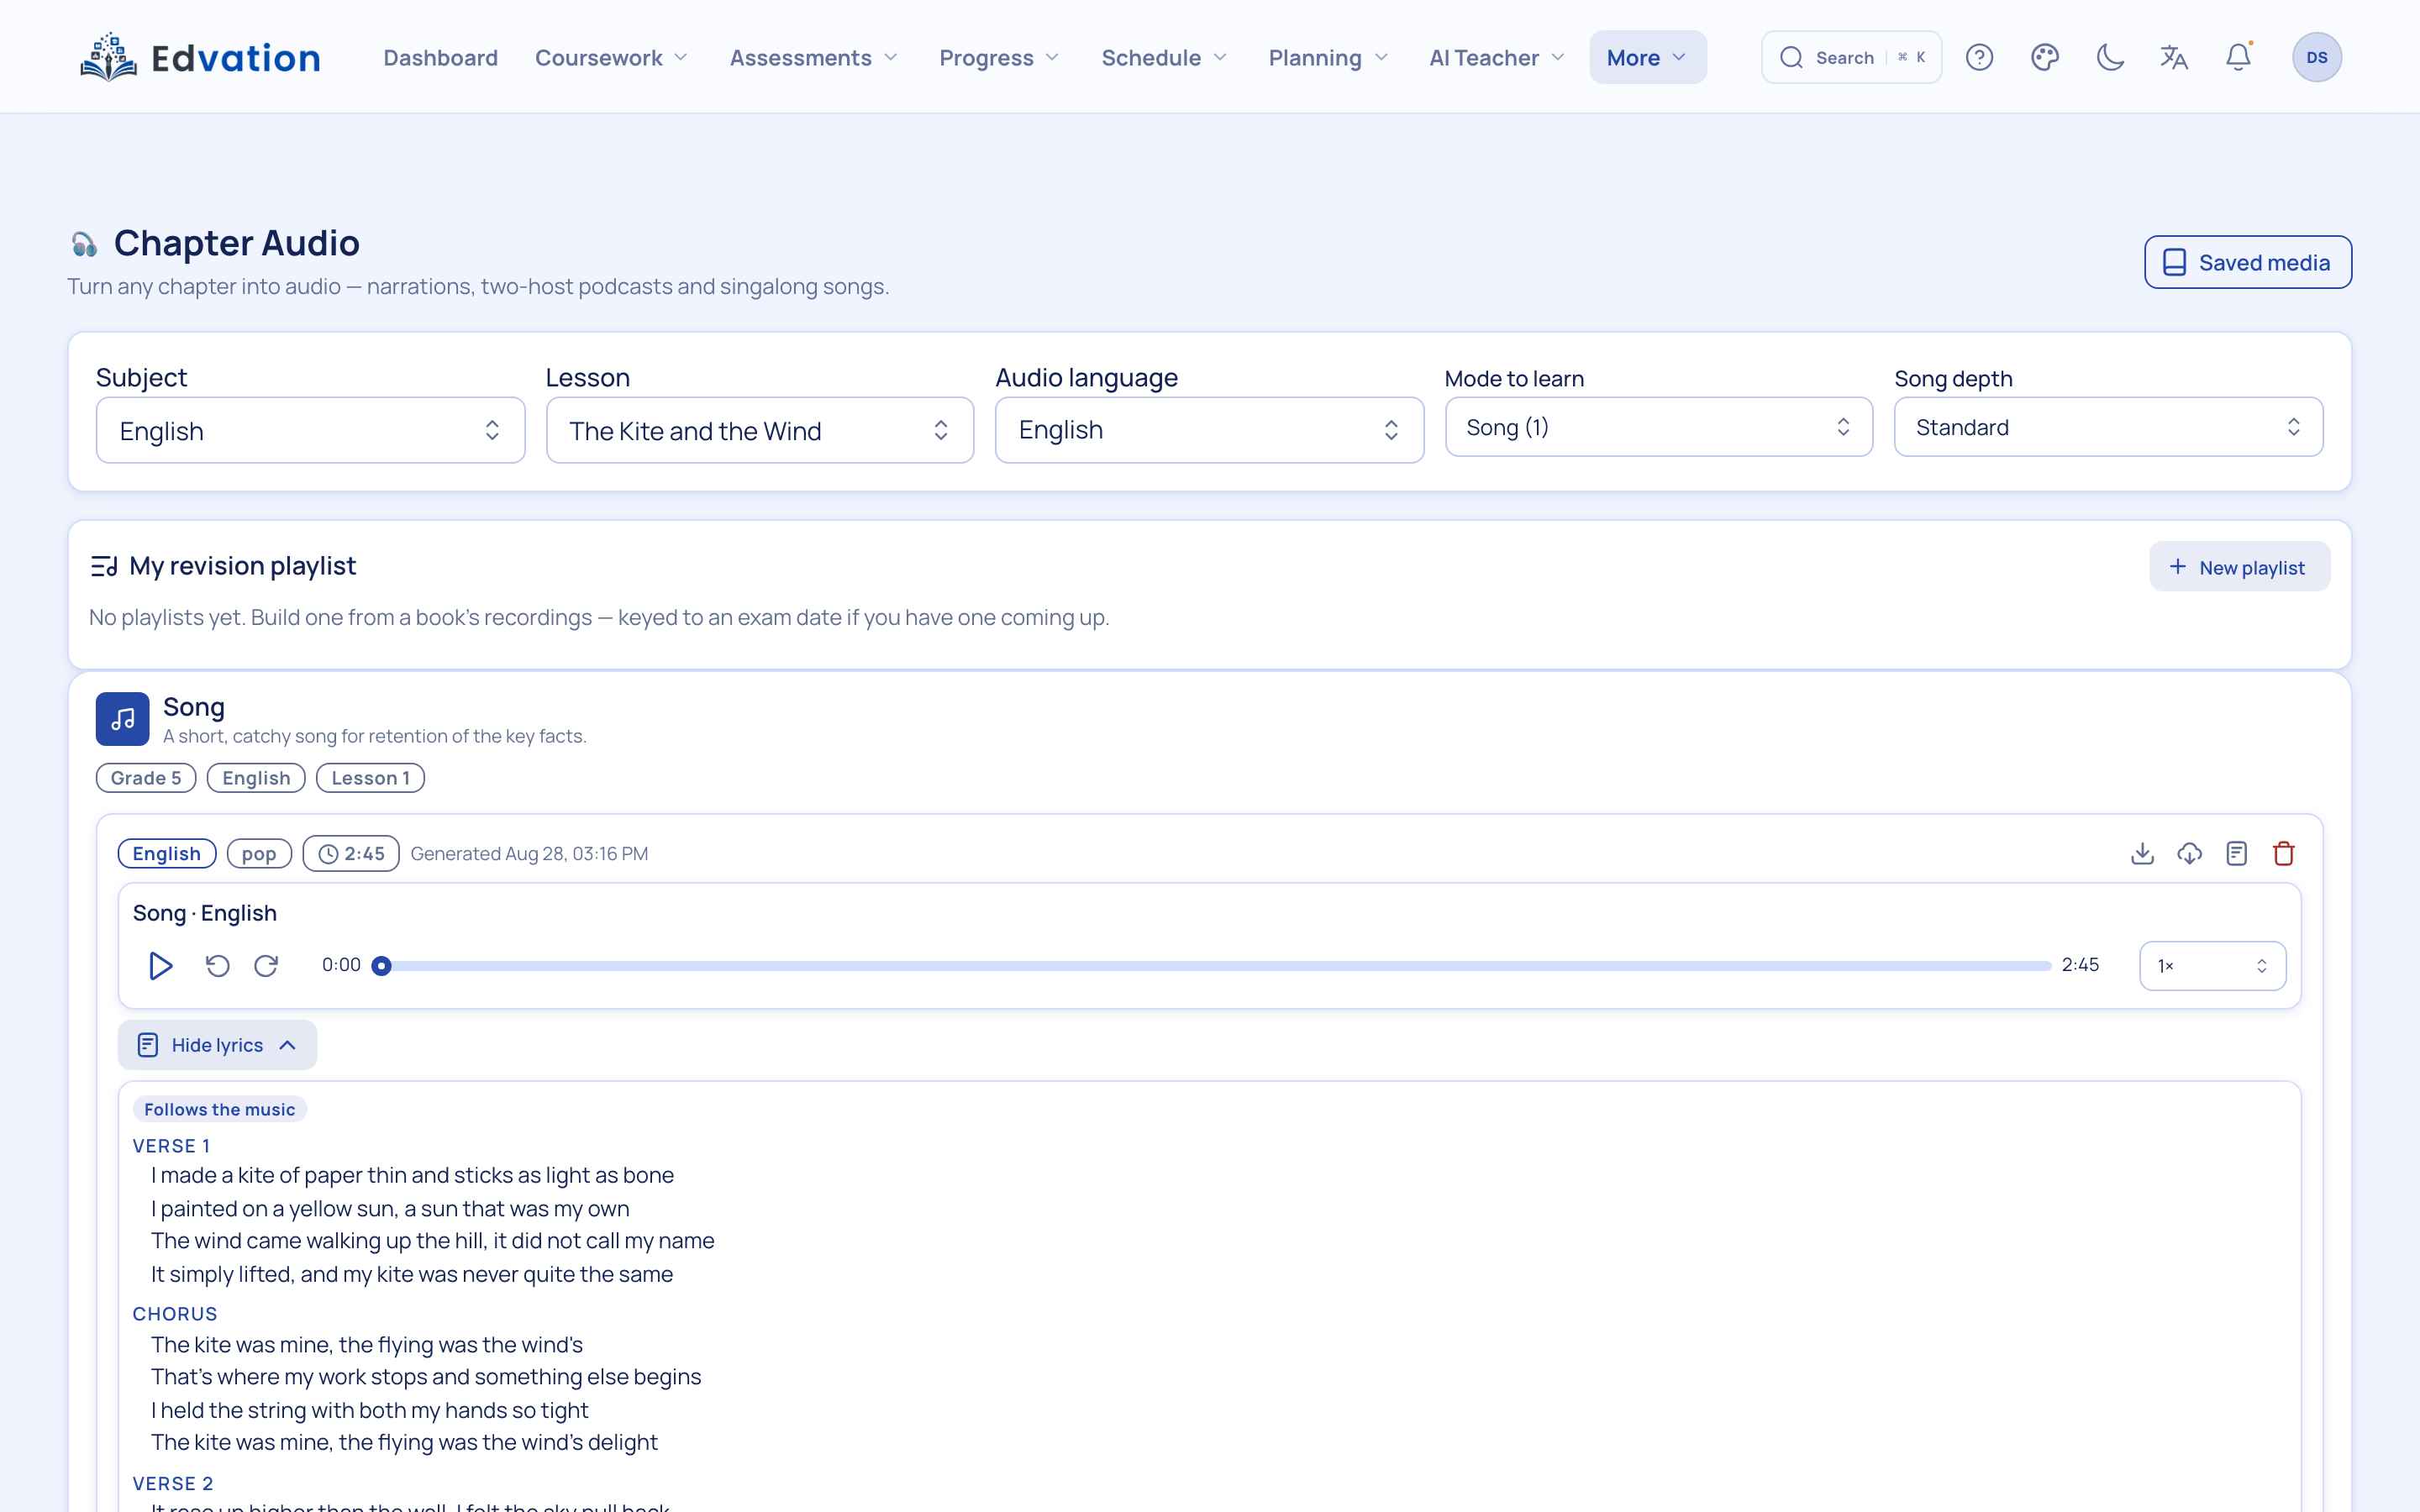Click the blue music note Song icon
Image resolution: width=2420 pixels, height=1512 pixels.
[x=122, y=719]
